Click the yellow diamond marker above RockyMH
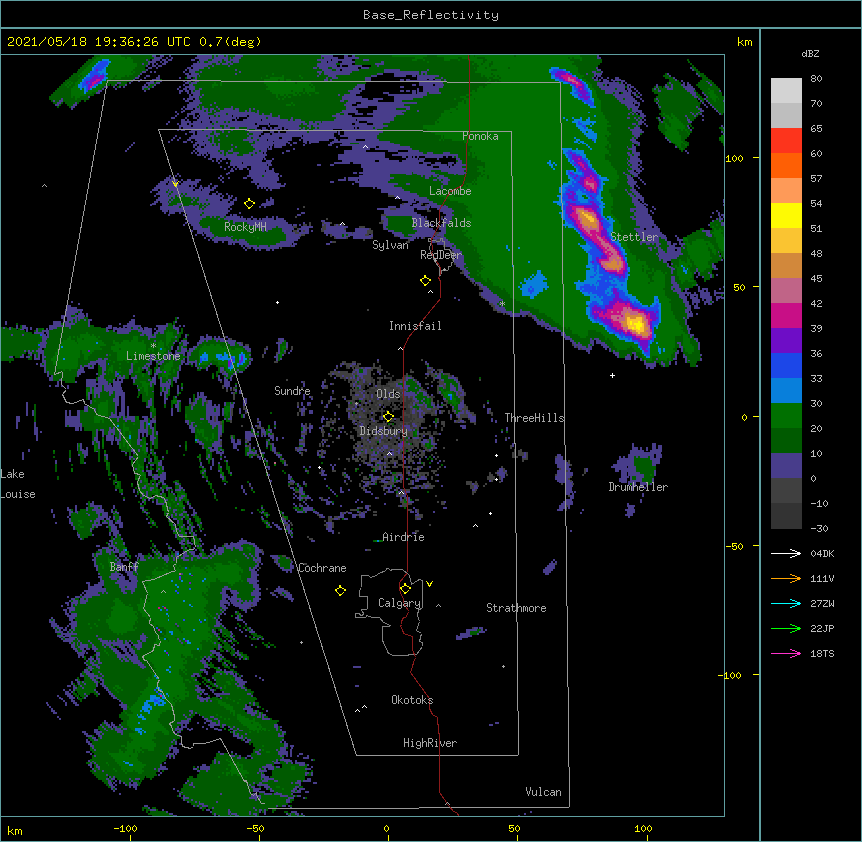 tap(250, 204)
